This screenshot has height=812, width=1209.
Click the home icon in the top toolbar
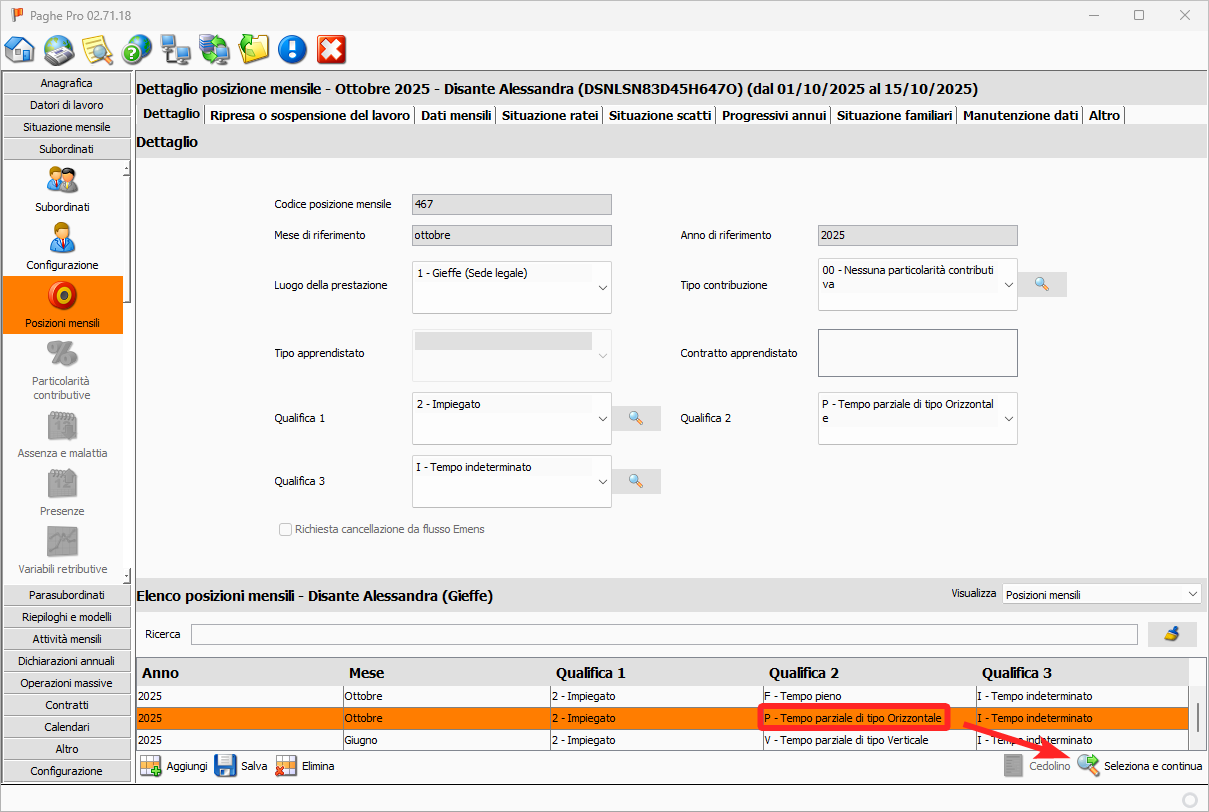click(20, 49)
